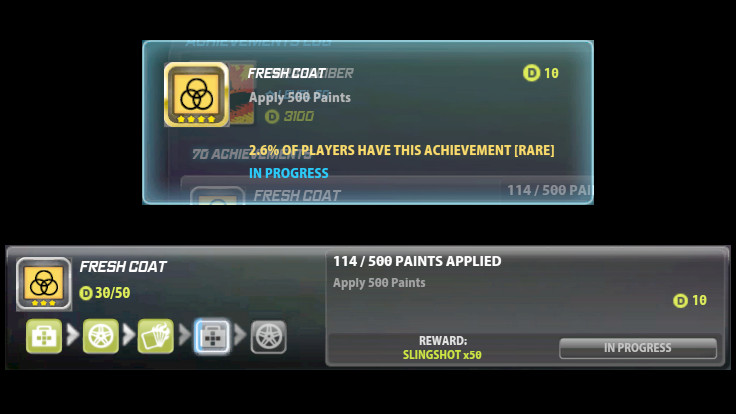The width and height of the screenshot is (736, 414).
Task: Click the FRESH COAT title in bottom panel
Action: click(x=123, y=267)
